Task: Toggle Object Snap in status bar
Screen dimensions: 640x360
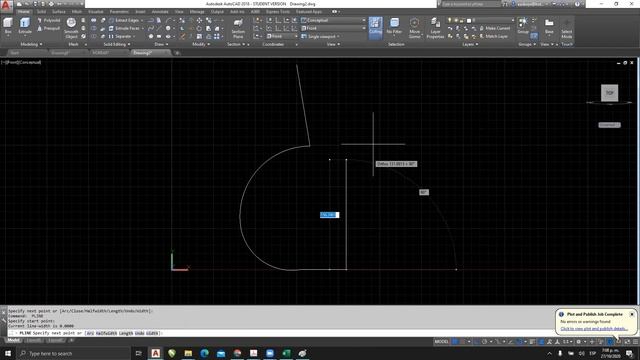Action: [x=519, y=342]
